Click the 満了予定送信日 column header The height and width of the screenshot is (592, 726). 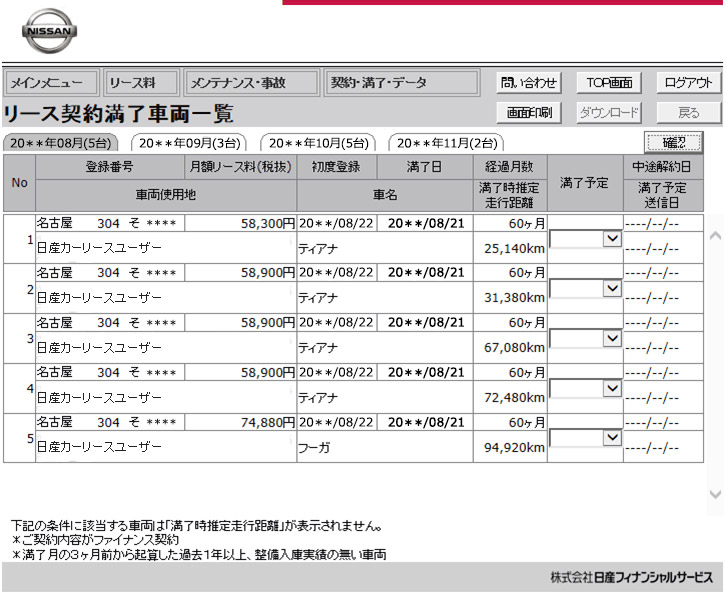(x=663, y=195)
